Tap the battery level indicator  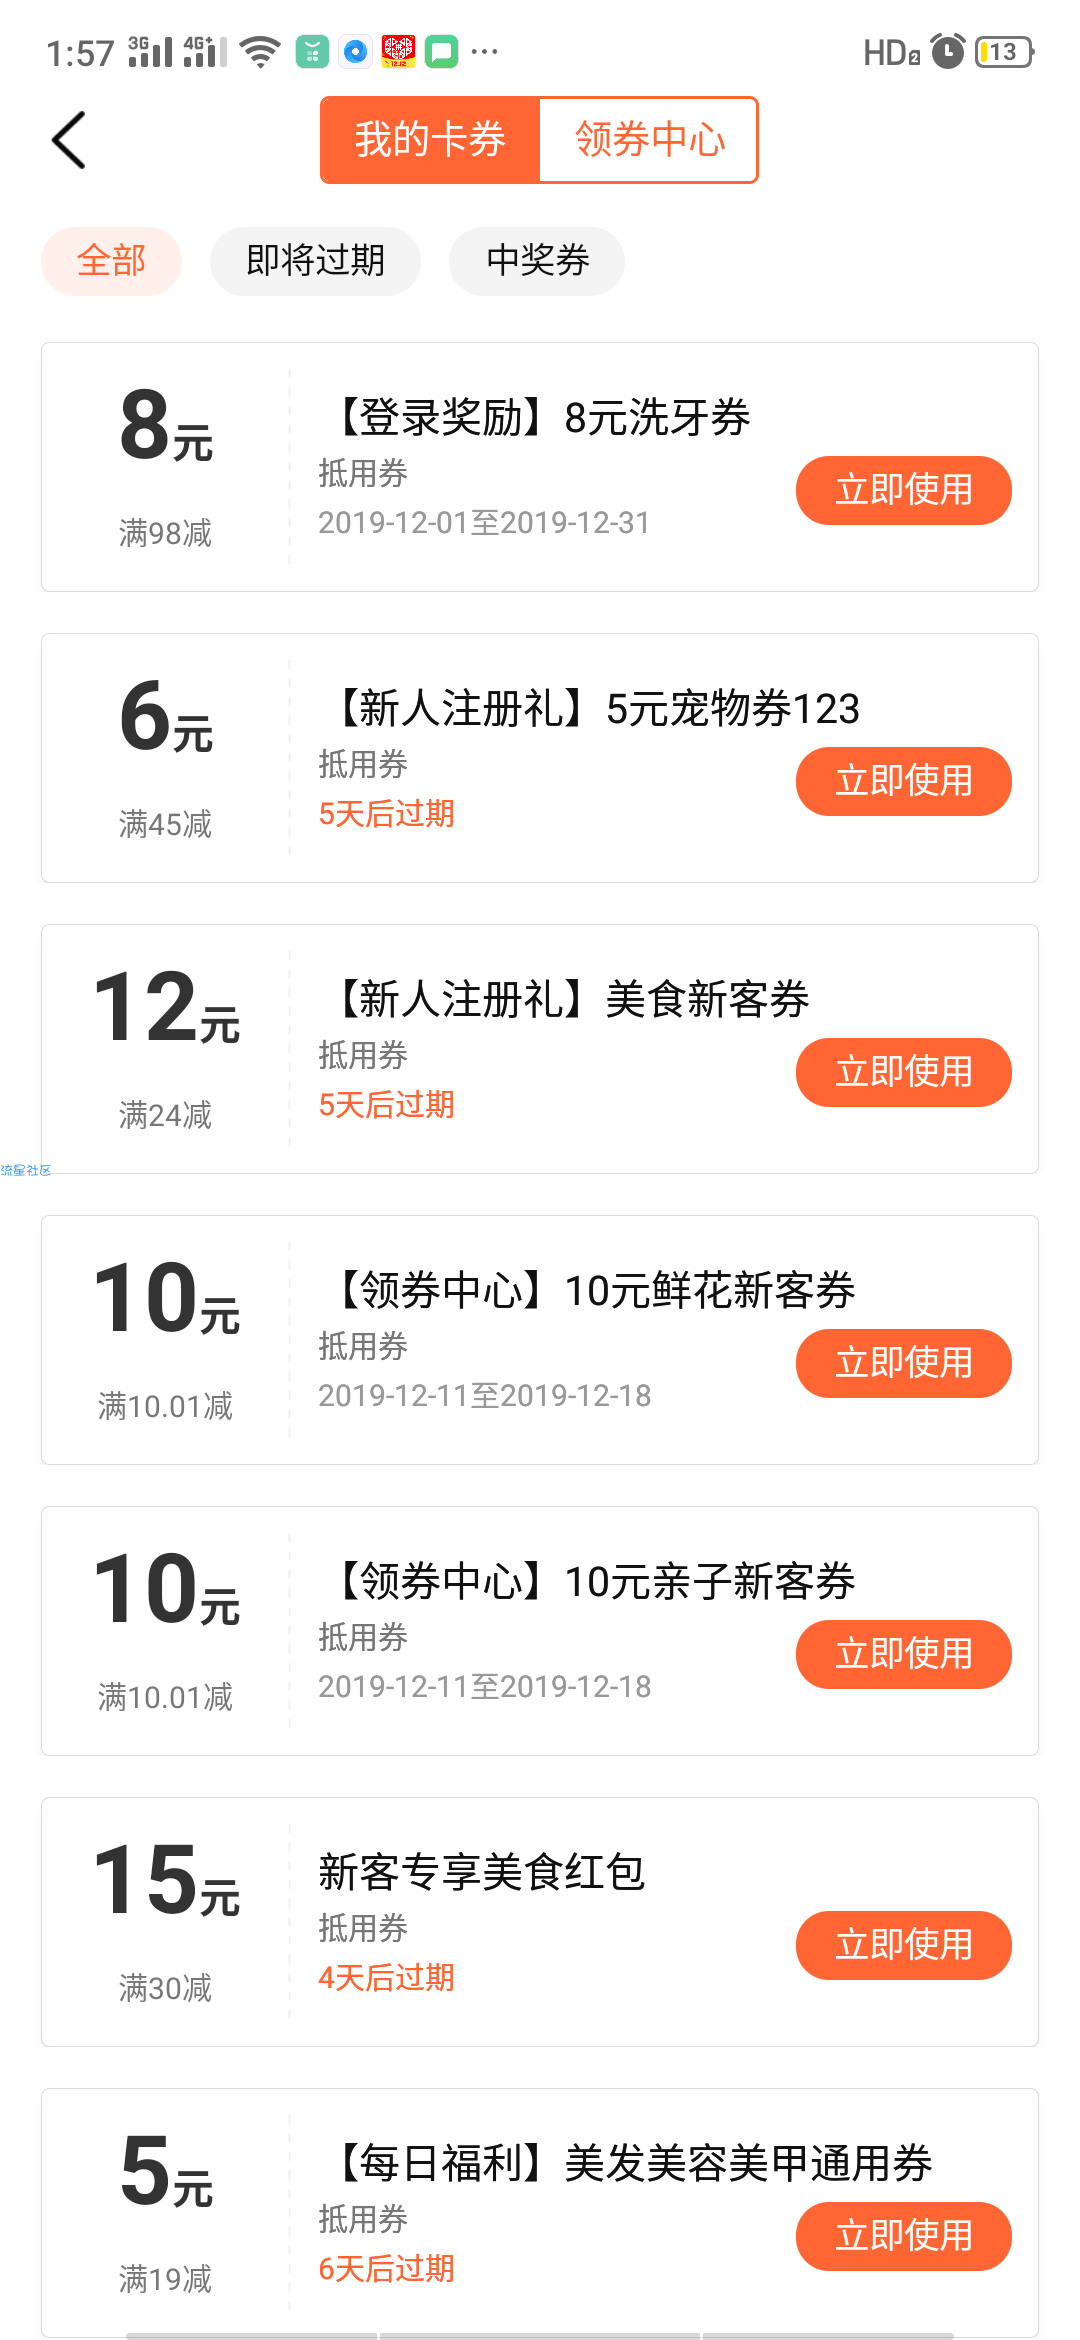[1004, 52]
